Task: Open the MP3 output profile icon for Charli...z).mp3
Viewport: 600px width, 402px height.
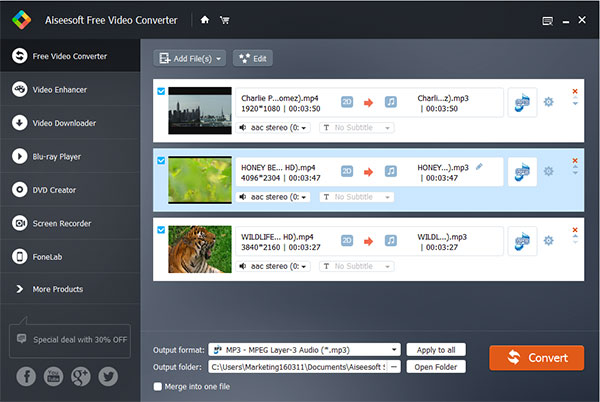Action: pos(522,103)
